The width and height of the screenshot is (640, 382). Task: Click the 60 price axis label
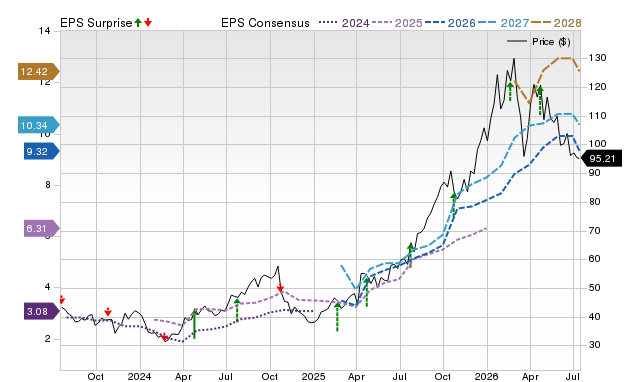[594, 259]
